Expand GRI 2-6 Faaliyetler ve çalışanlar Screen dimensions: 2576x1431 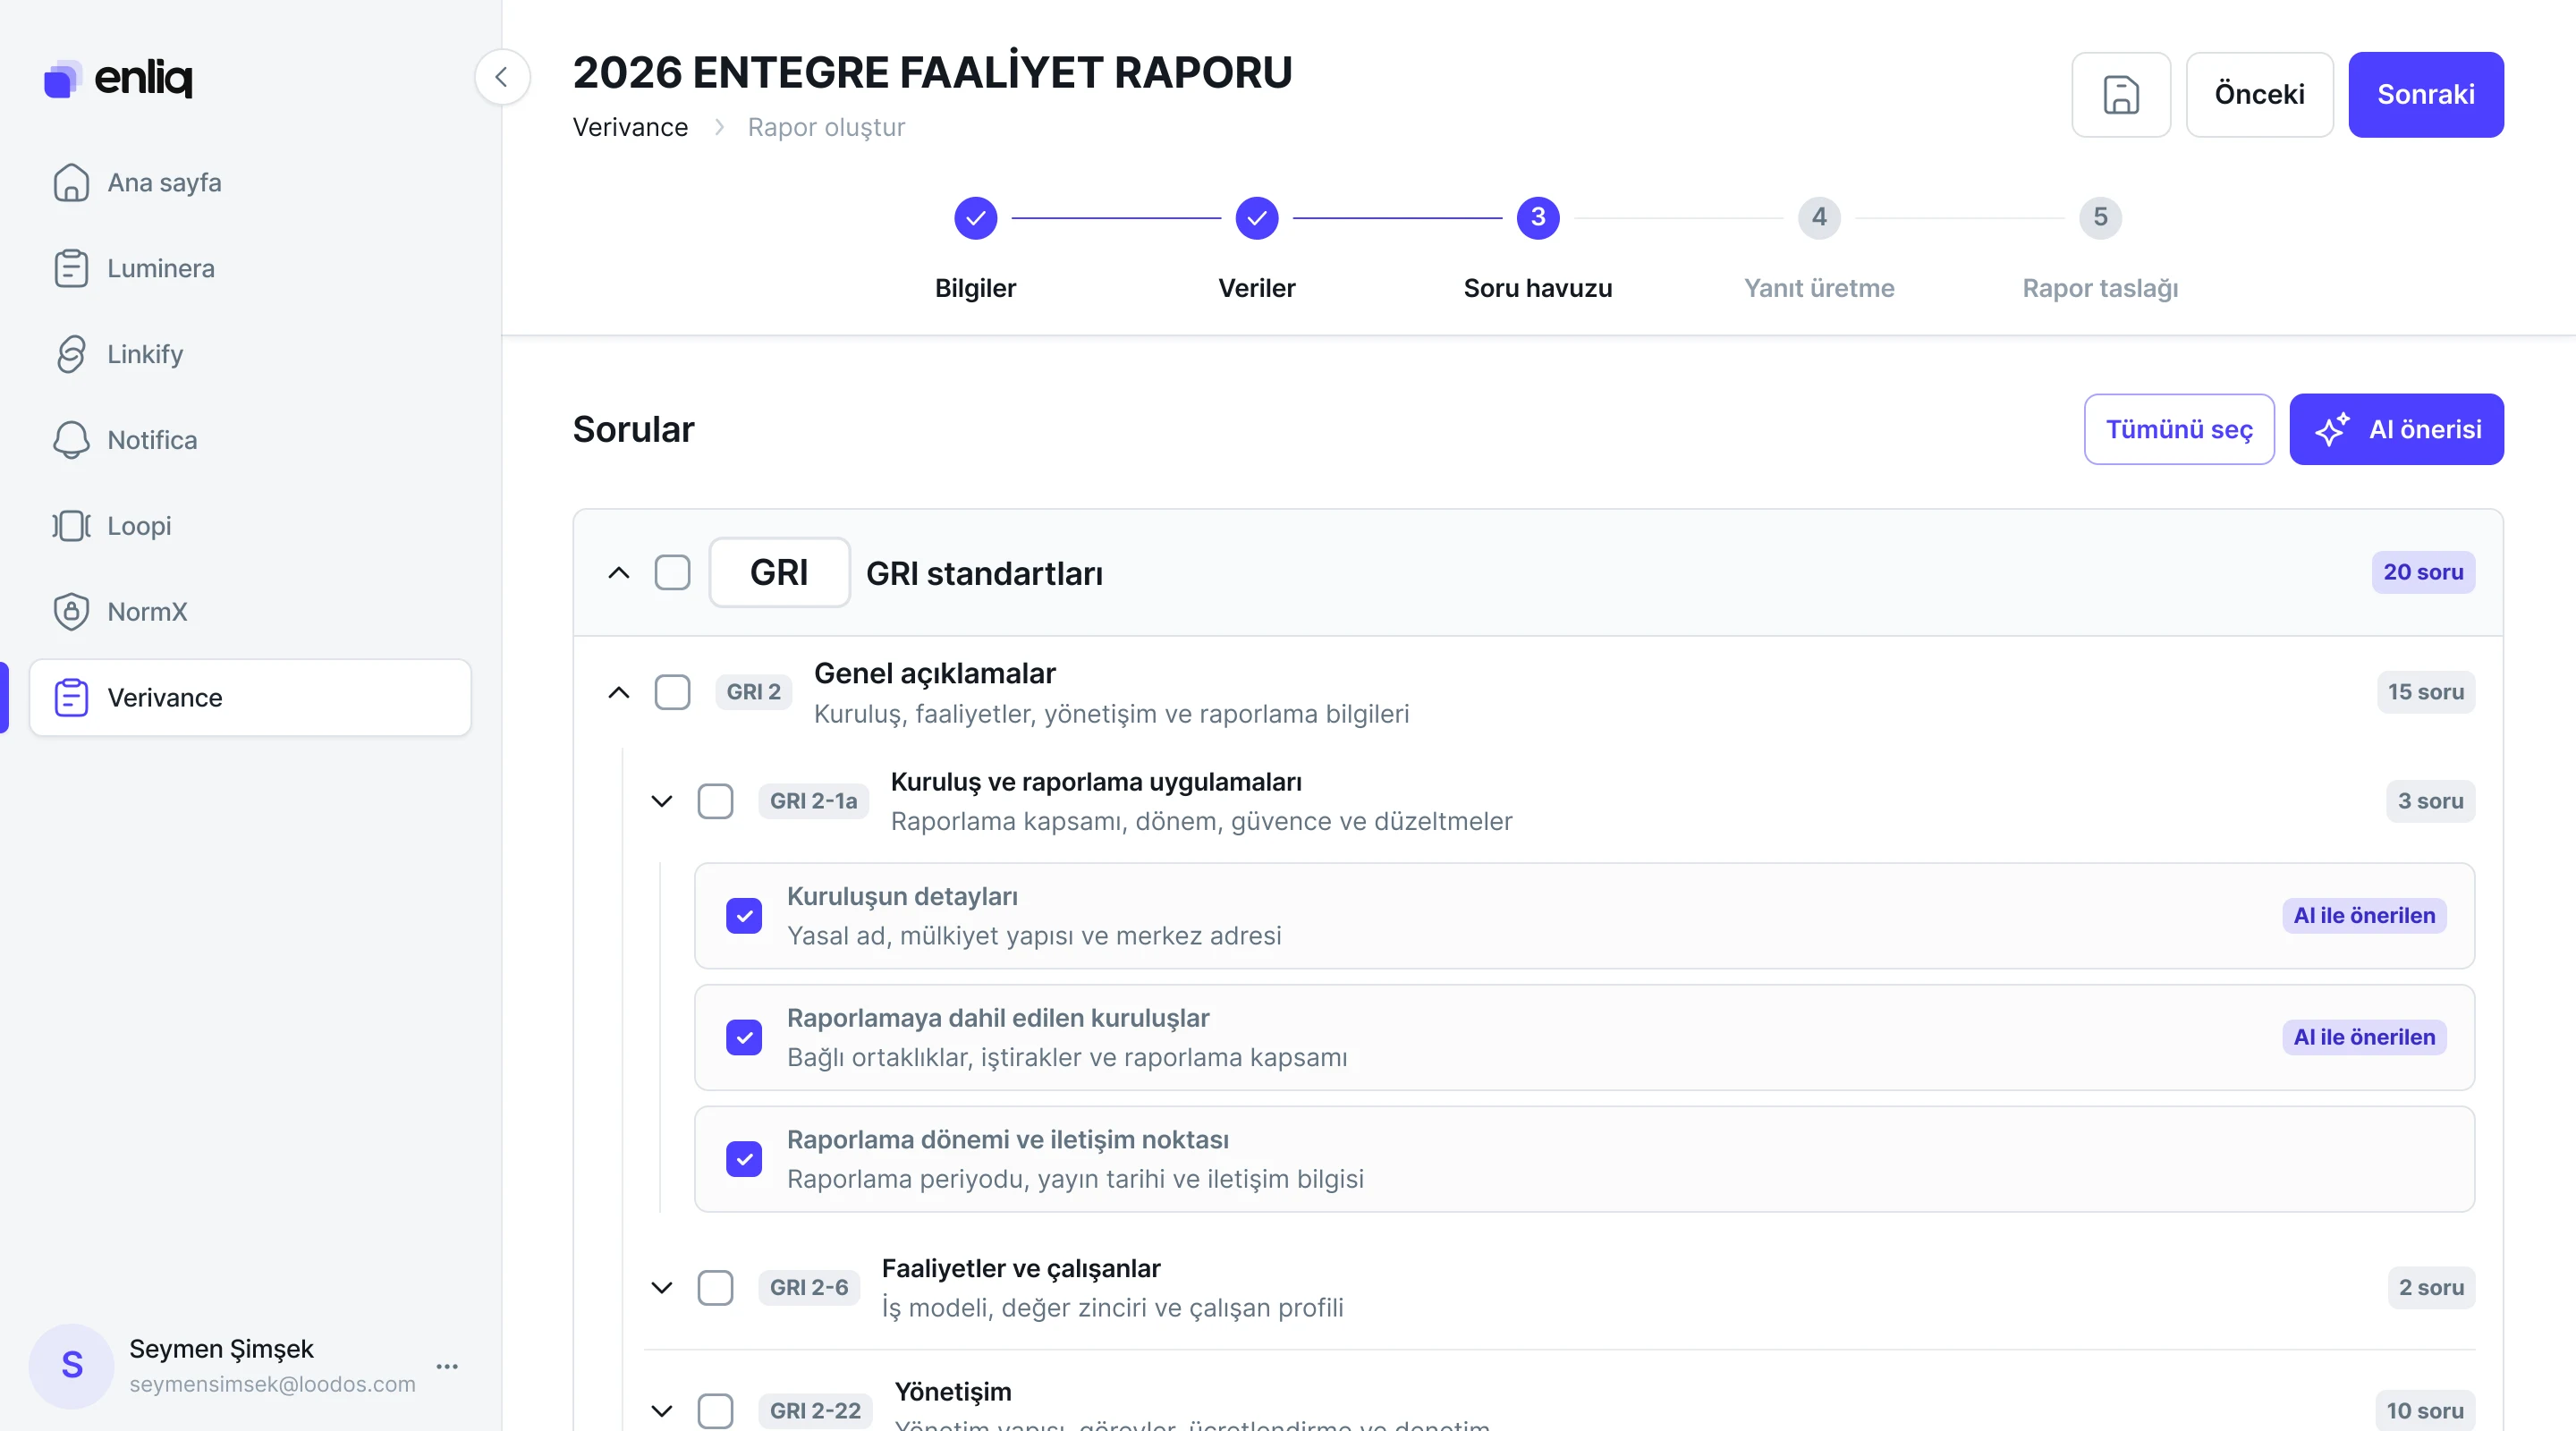(662, 1288)
